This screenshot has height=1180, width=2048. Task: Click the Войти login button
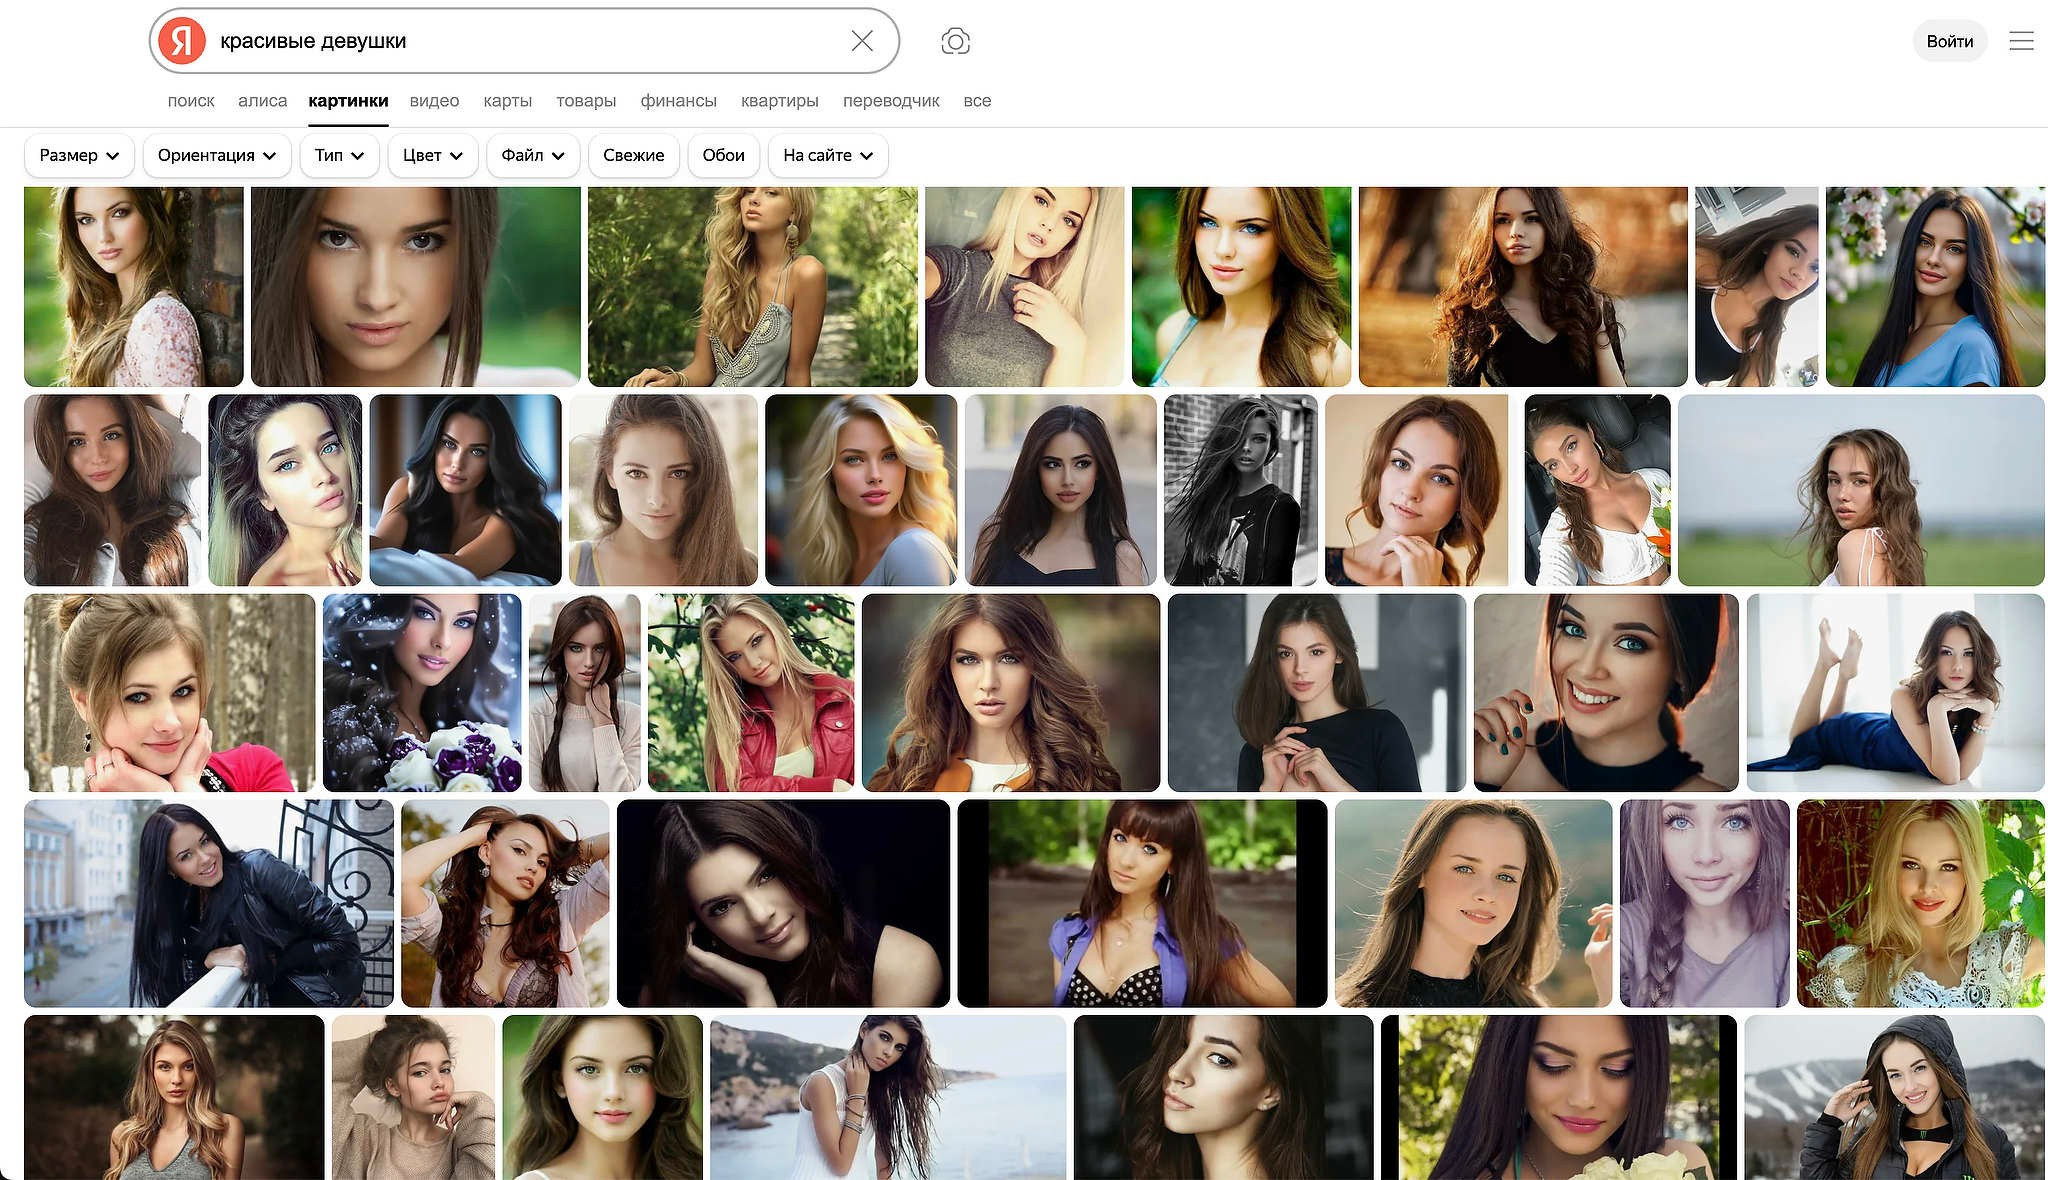coord(1949,41)
